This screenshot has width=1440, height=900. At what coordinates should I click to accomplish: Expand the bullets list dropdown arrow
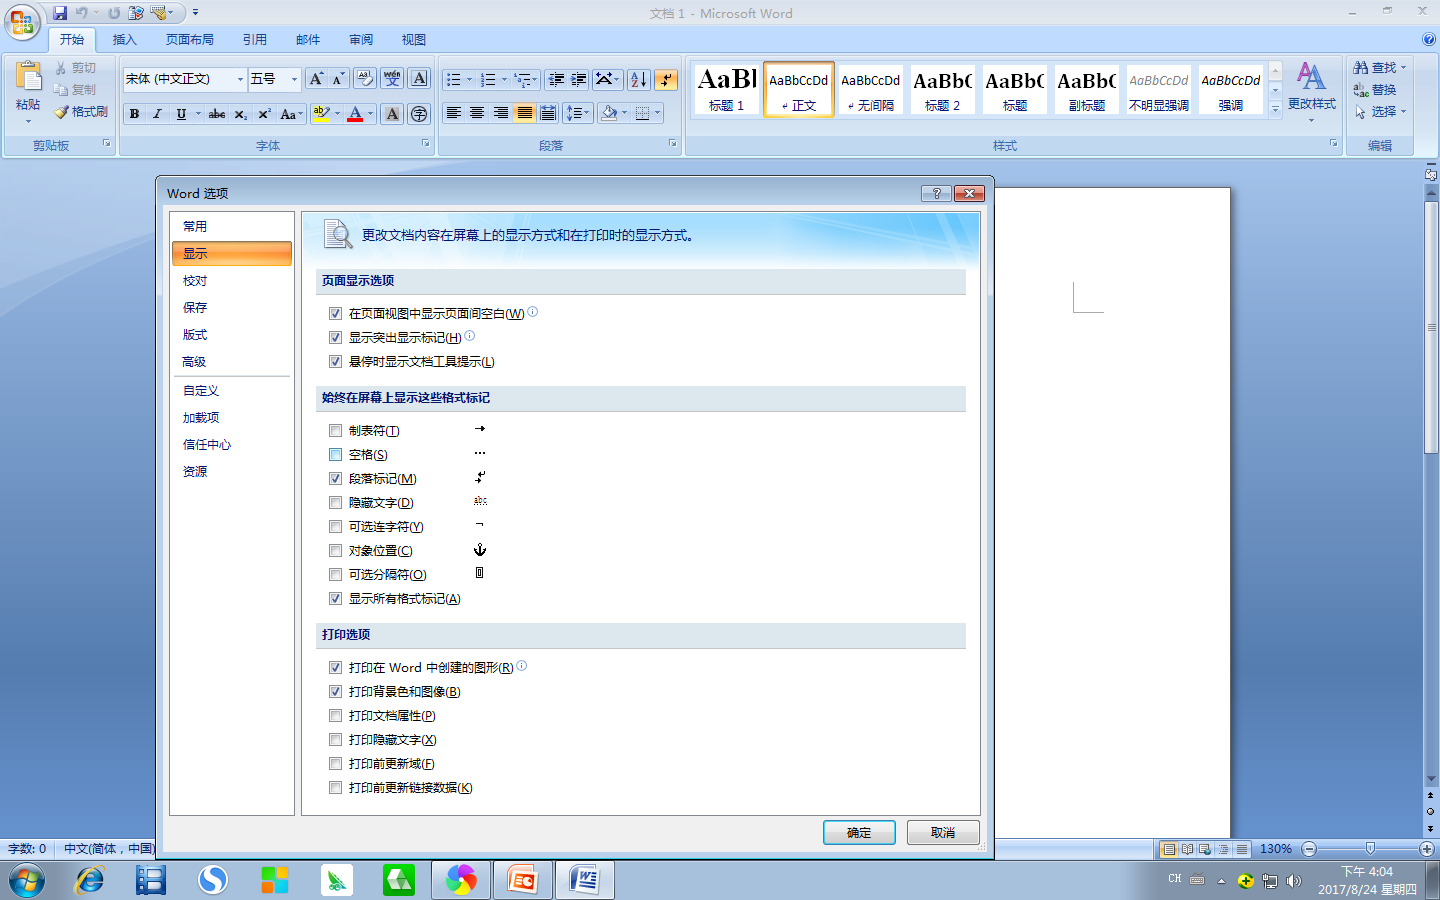coord(469,80)
